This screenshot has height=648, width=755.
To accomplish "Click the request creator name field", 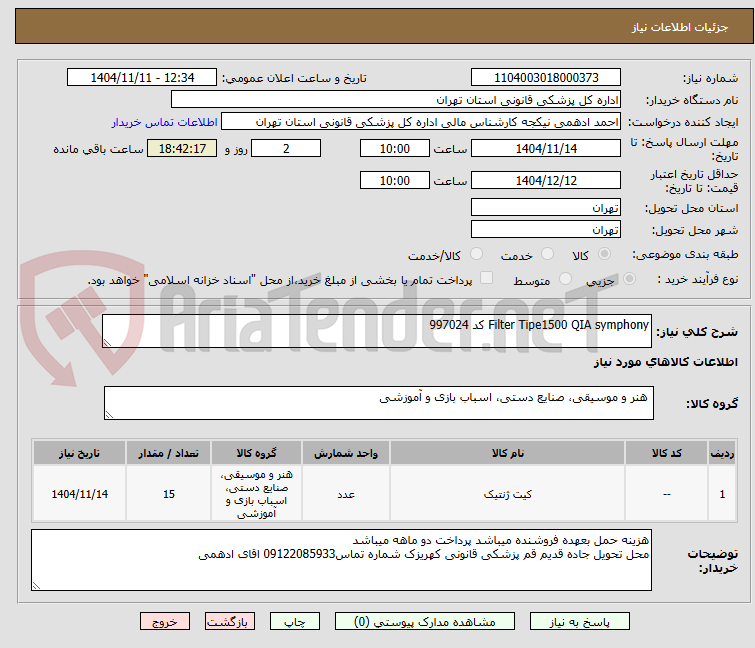I will [x=421, y=122].
